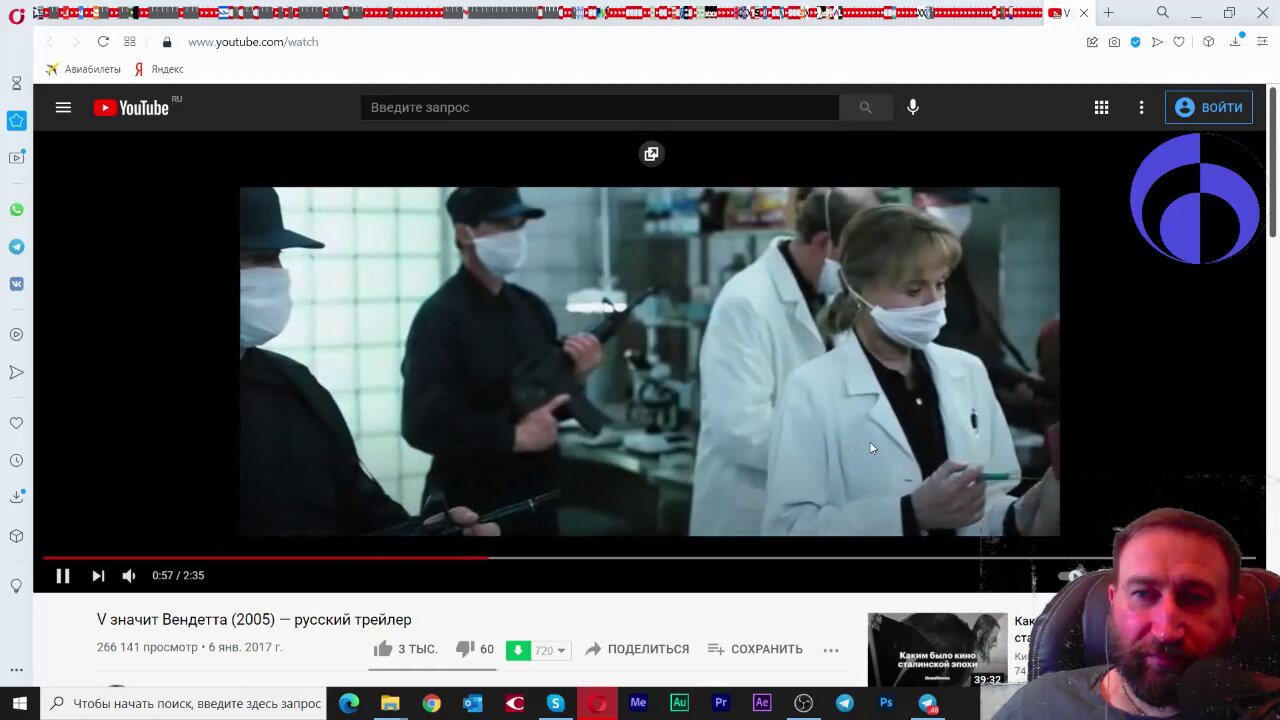
Task: Open the hourglass icon in sidebar
Action: tap(16, 83)
